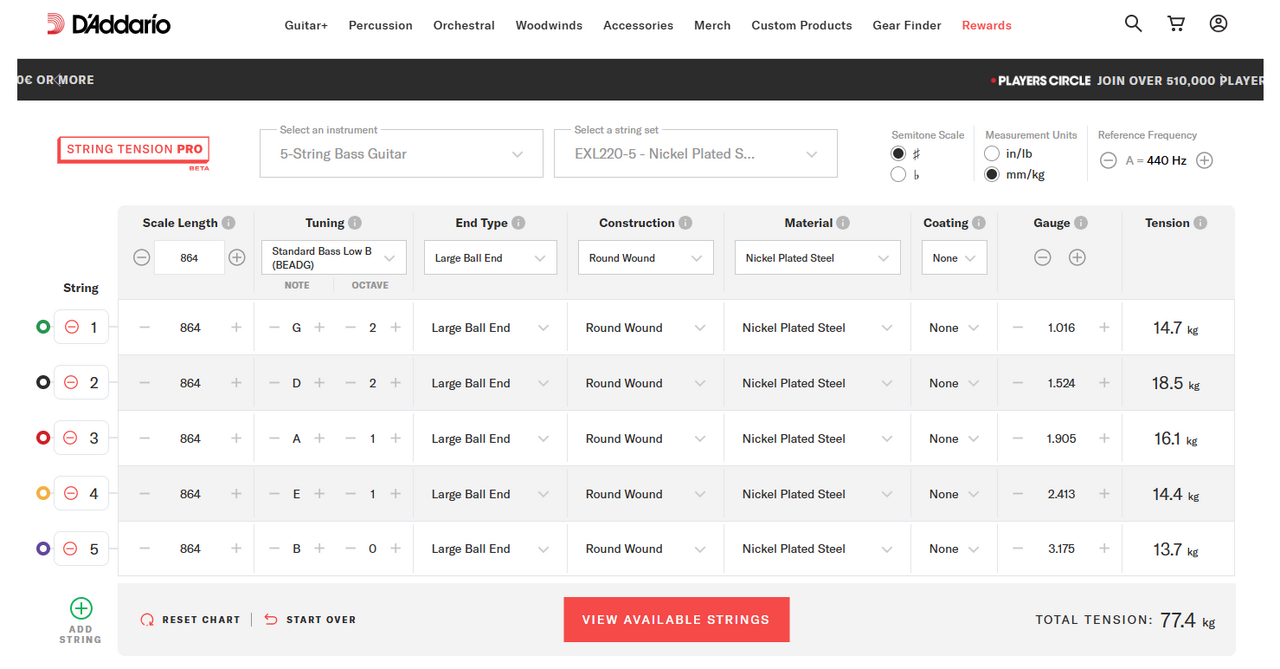Decrease reference frequency below 440 Hz
This screenshot has width=1280, height=669.
click(1108, 160)
